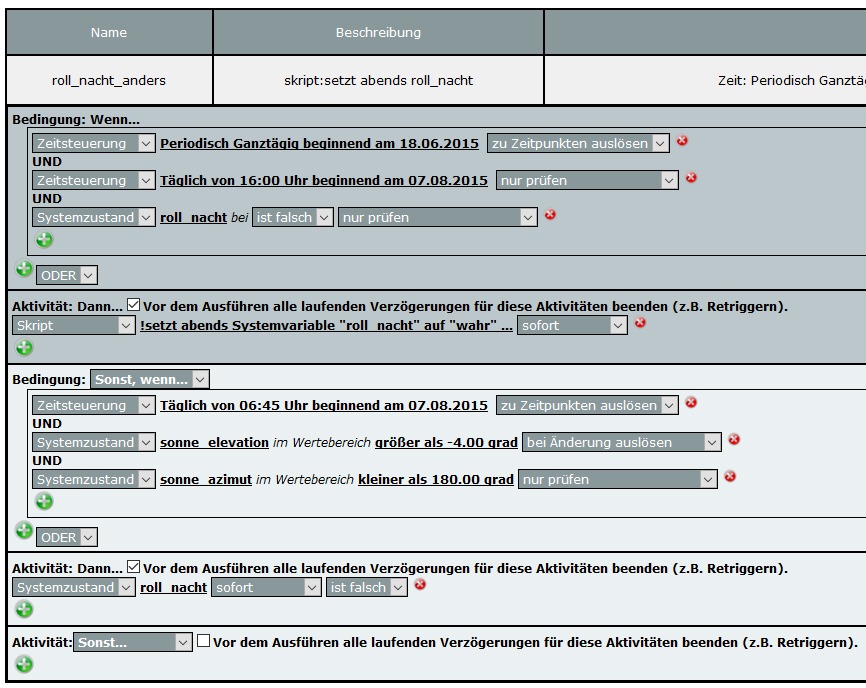Open 'ist falsch' dropdown in second Dann activity

pos(367,588)
